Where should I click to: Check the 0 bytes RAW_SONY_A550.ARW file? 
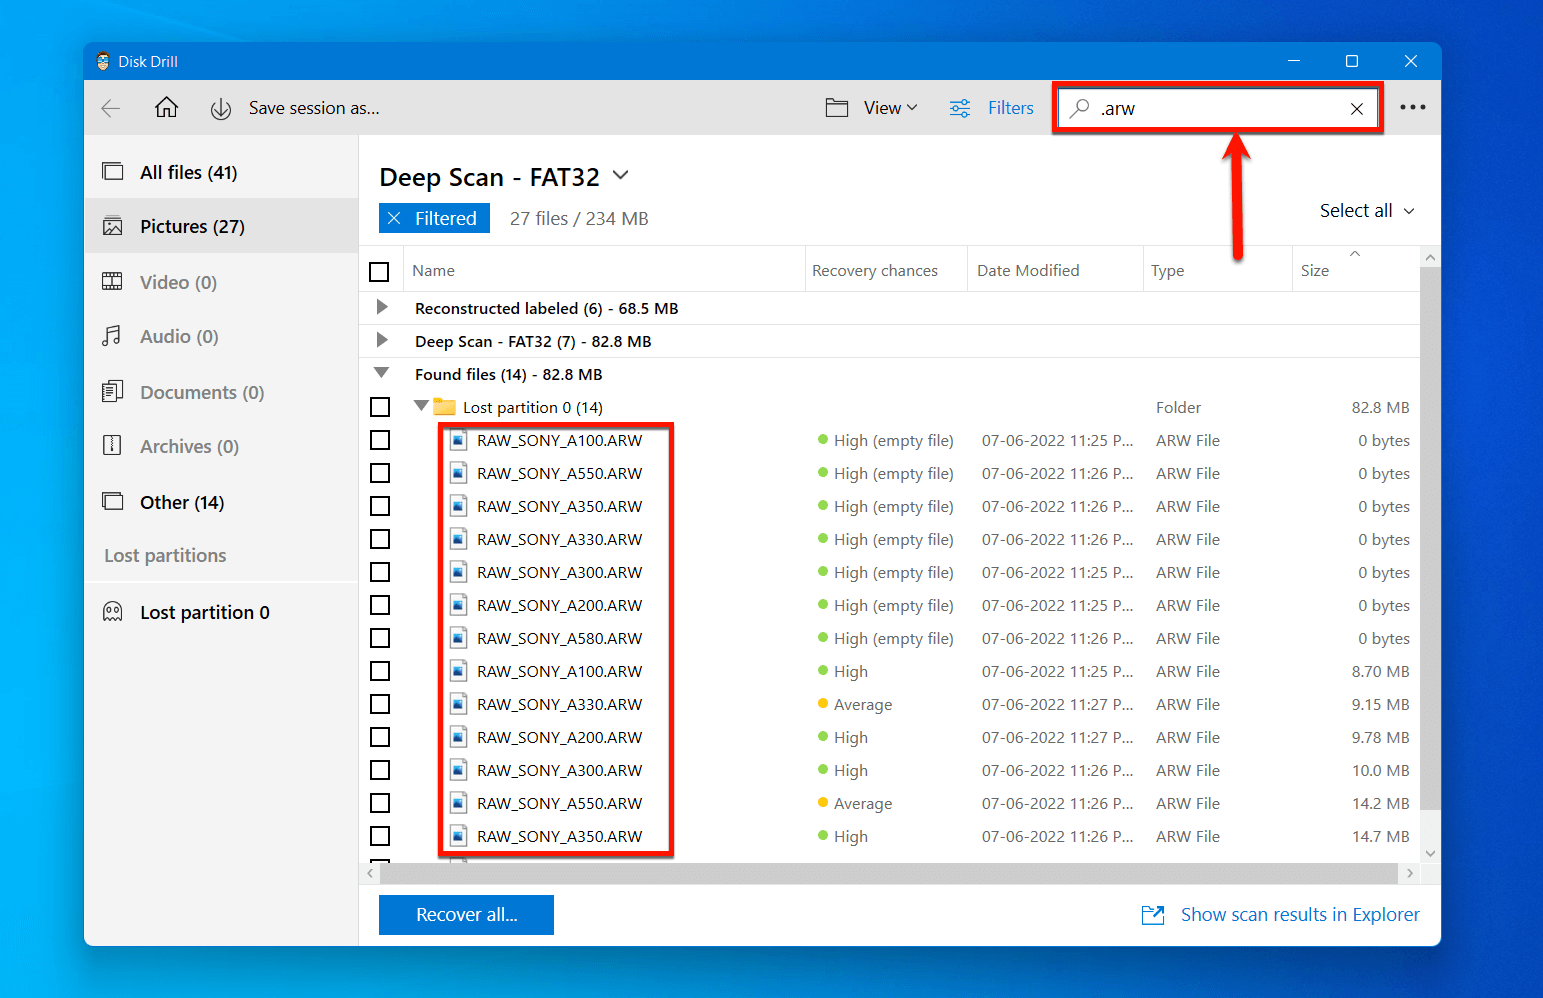click(380, 473)
